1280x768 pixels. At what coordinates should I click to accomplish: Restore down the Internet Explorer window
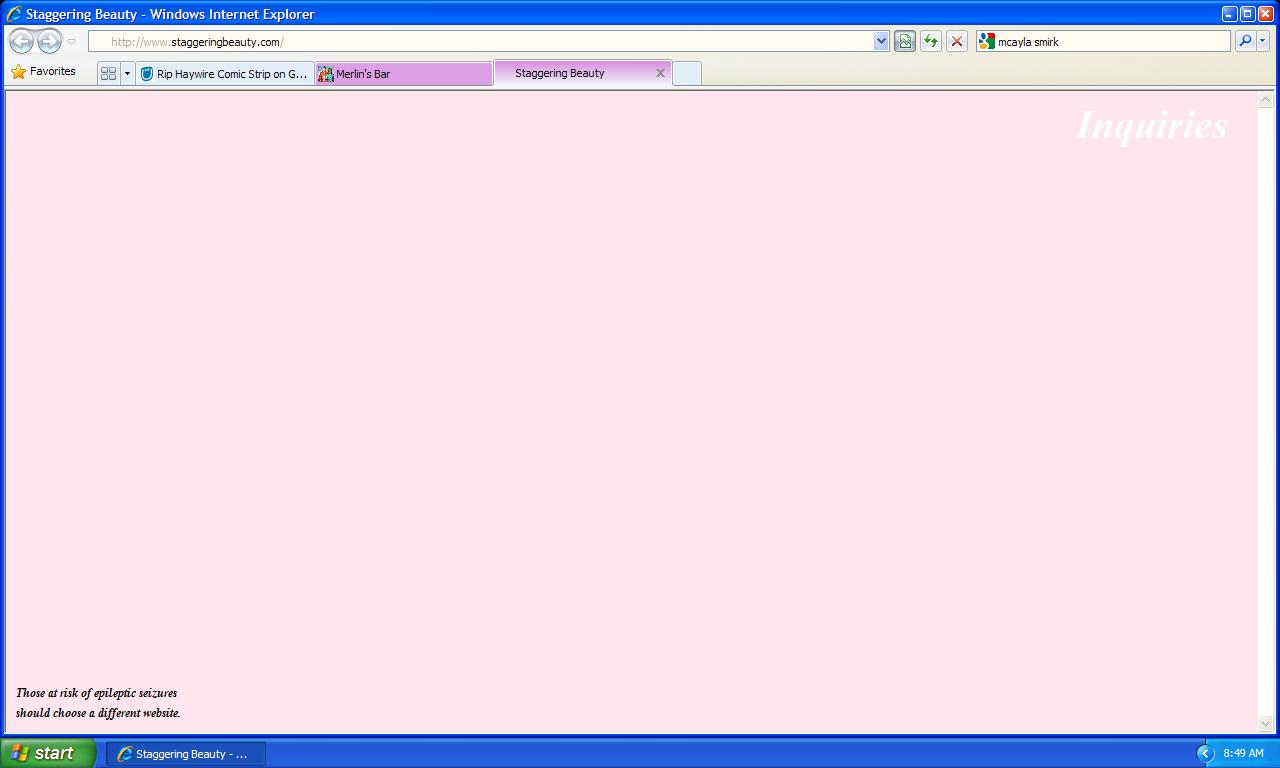[x=1247, y=14]
